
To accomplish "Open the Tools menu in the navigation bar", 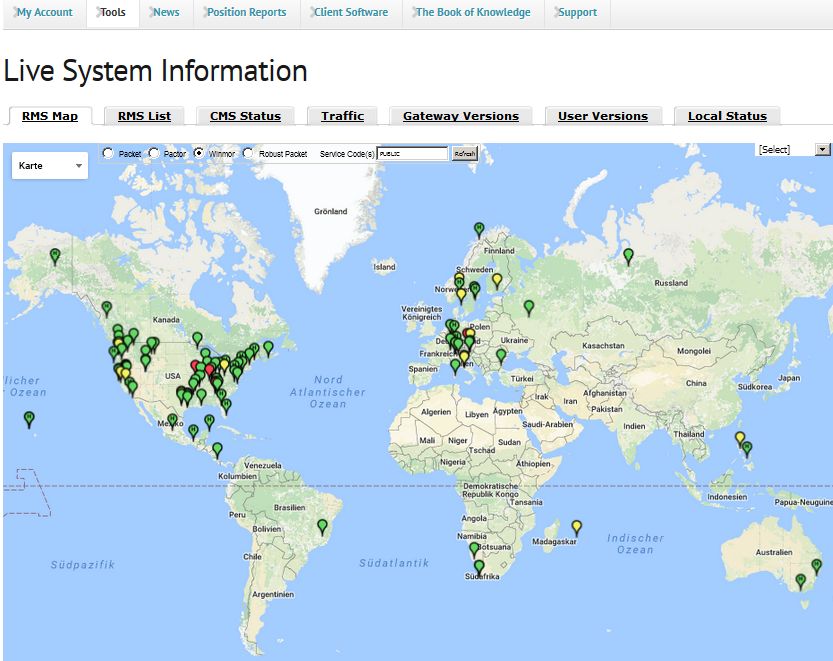I will [x=112, y=13].
